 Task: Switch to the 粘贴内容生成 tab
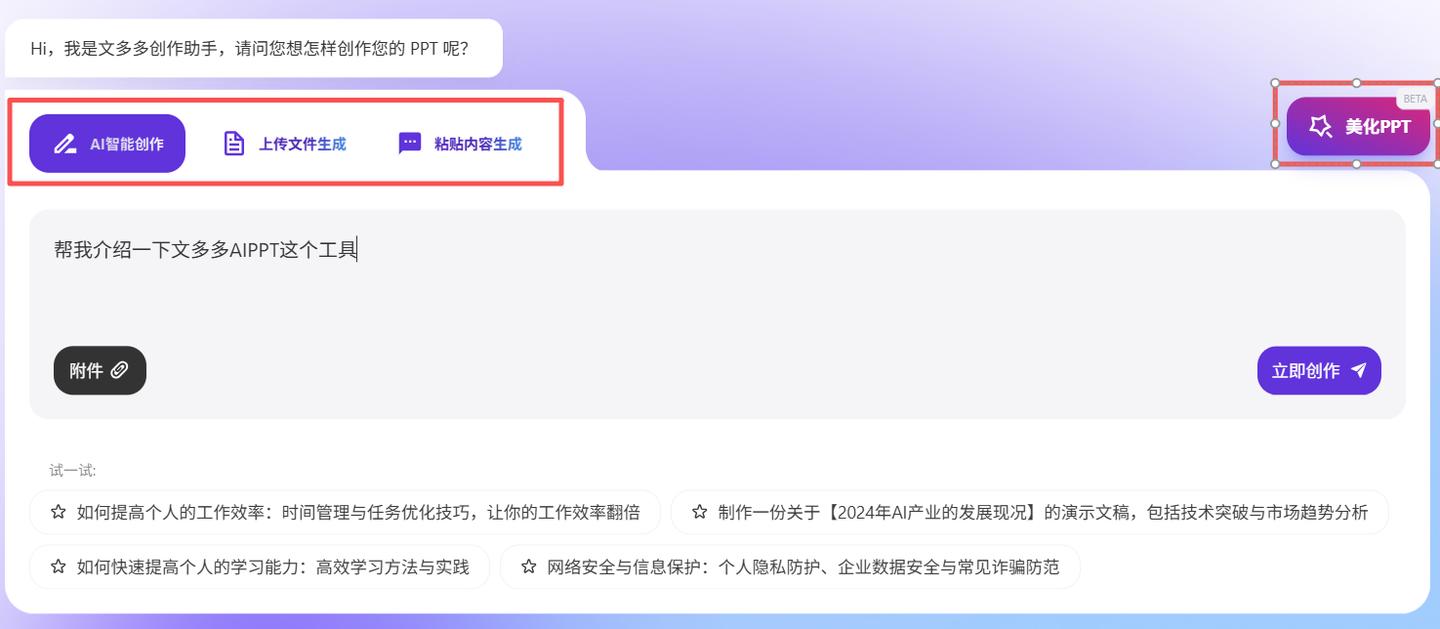coord(477,144)
